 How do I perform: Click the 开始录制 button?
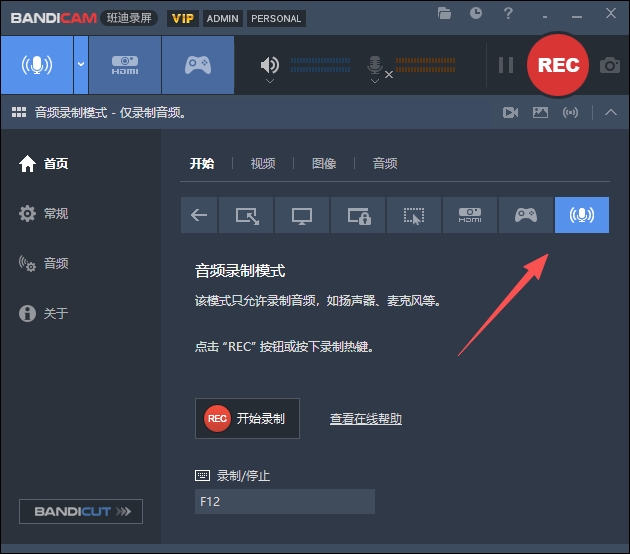click(247, 418)
